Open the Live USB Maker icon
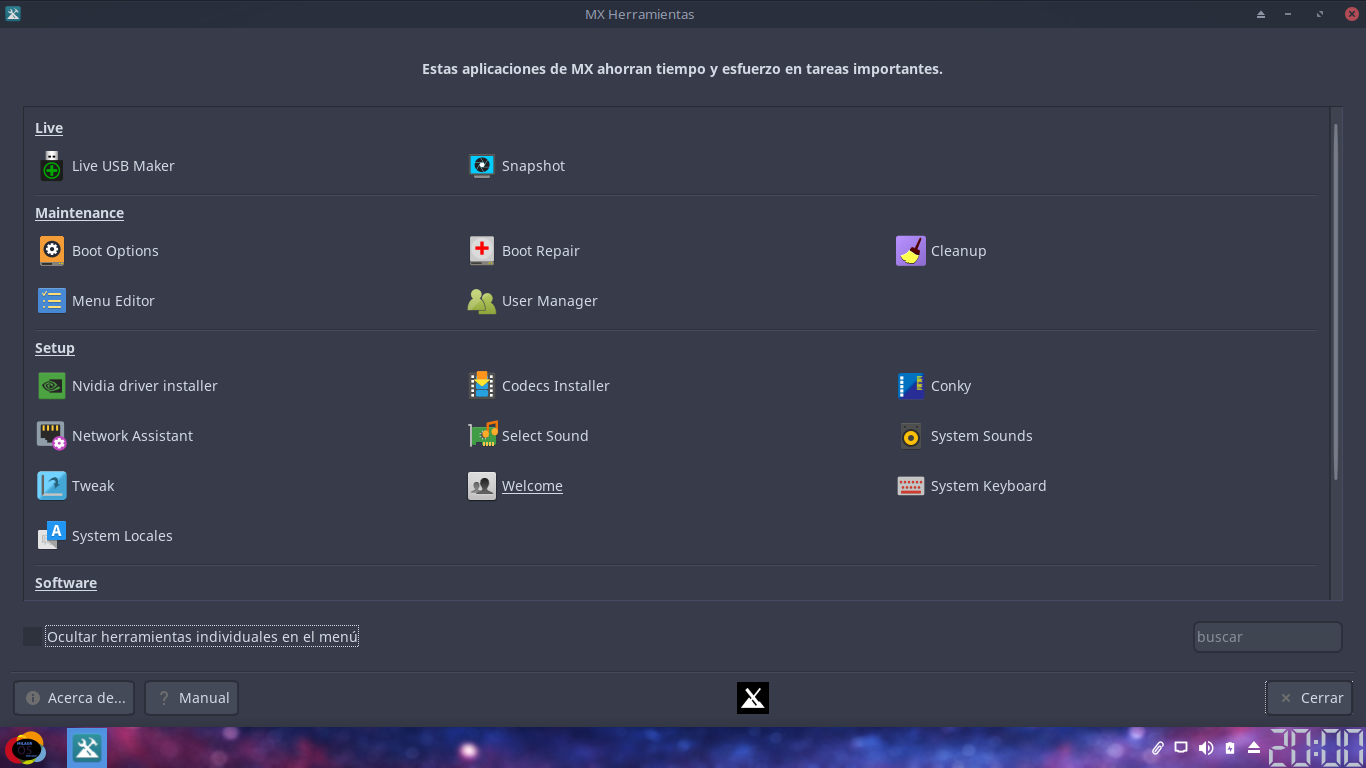Screen dimensions: 1366x768 [52, 166]
